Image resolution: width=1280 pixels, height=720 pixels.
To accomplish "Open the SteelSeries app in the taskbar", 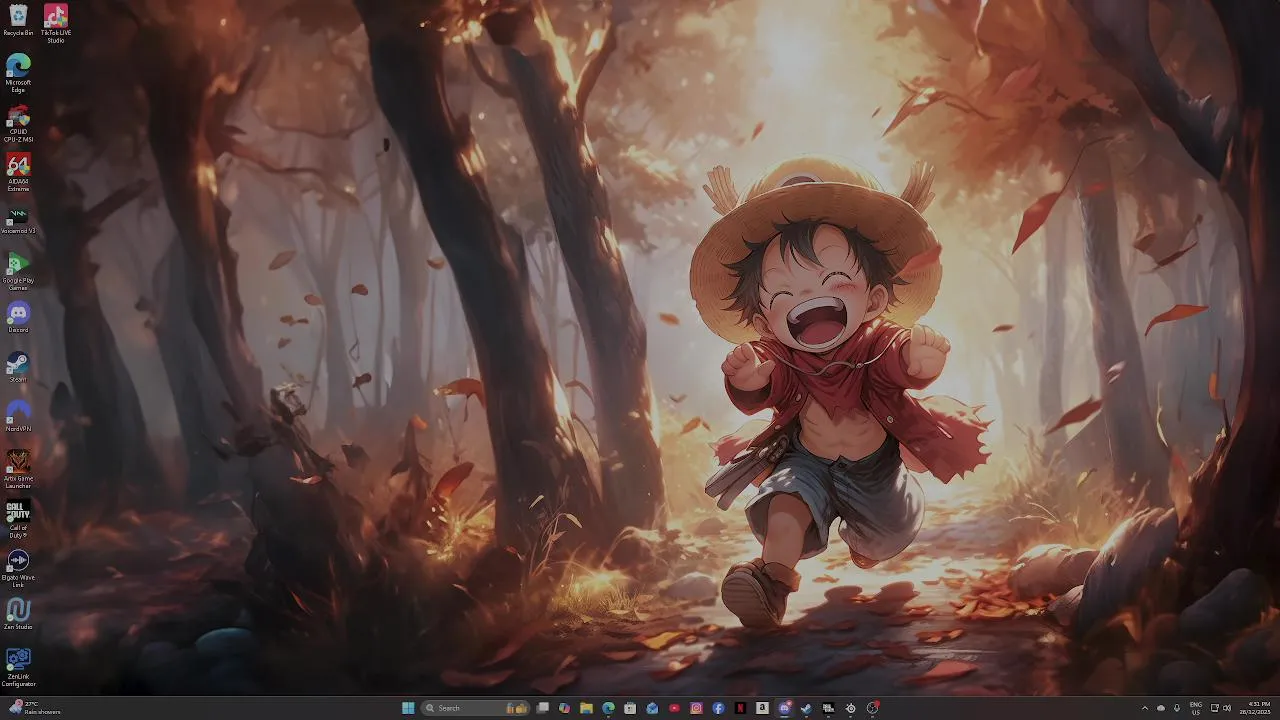I will (850, 708).
